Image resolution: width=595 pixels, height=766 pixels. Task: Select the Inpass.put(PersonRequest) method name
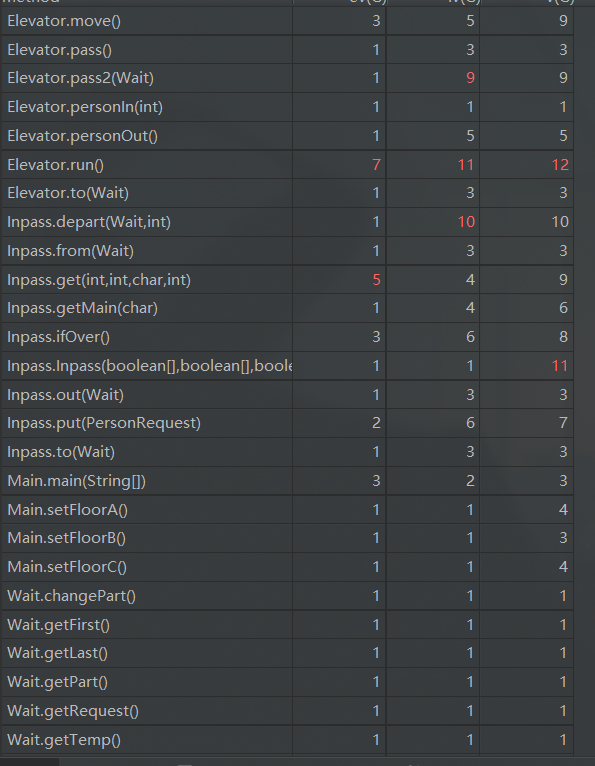(104, 423)
